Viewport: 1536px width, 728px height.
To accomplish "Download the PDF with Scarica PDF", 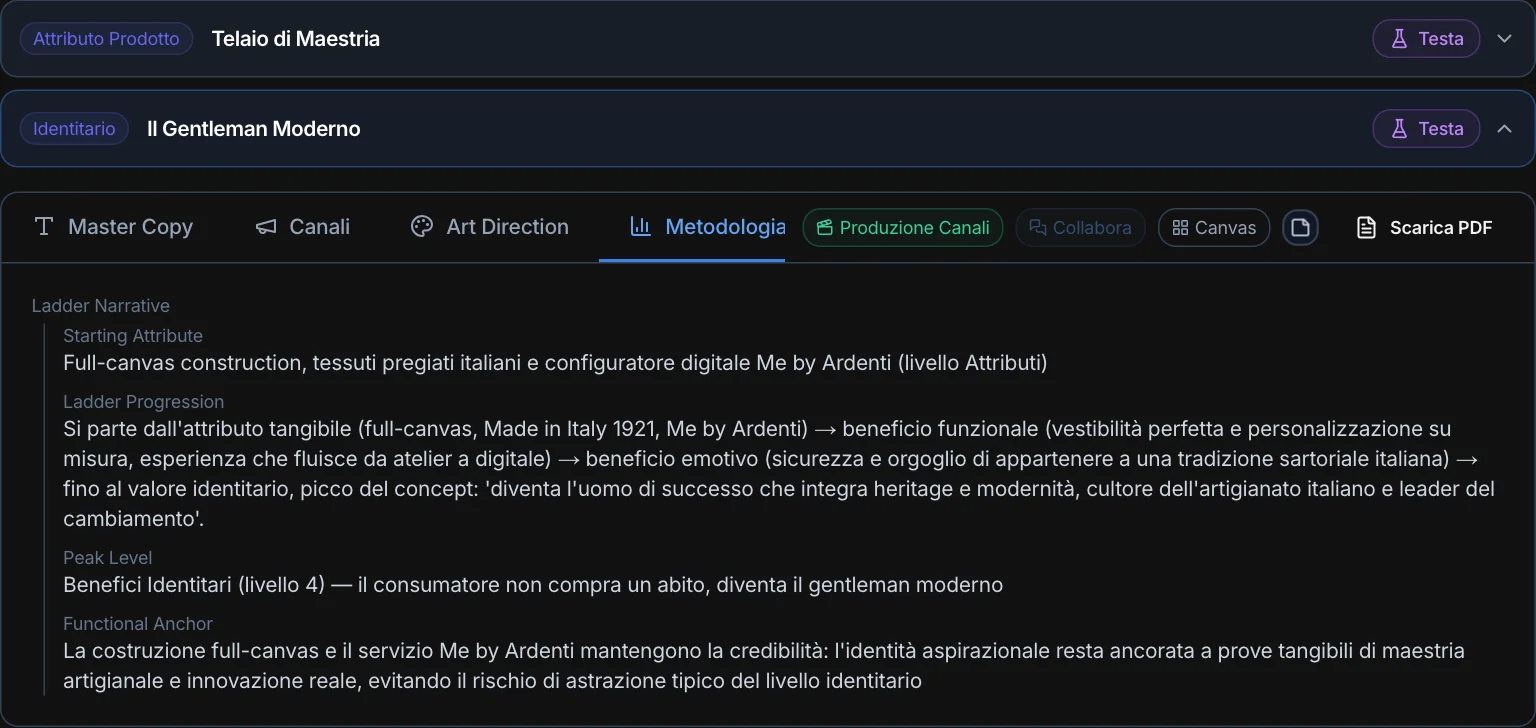I will [x=1425, y=228].
